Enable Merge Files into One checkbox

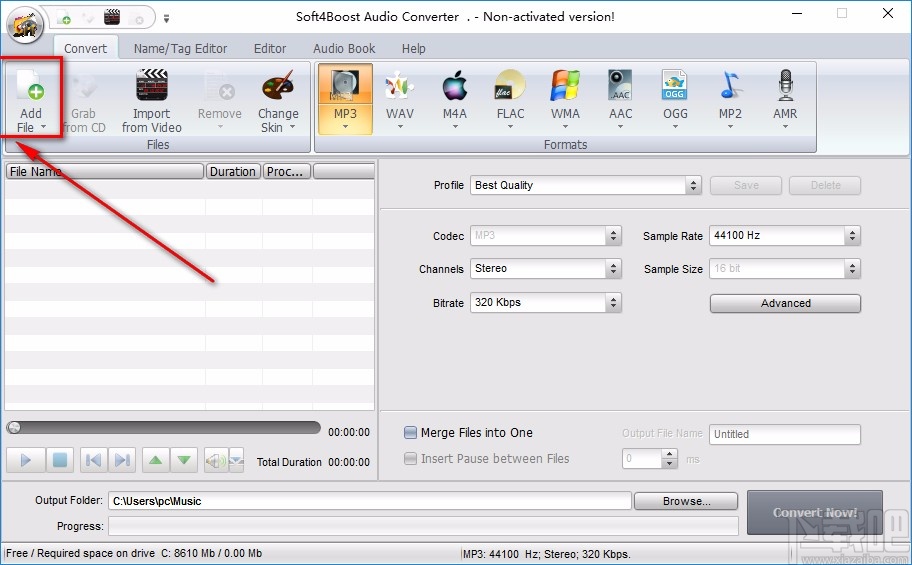pos(410,432)
